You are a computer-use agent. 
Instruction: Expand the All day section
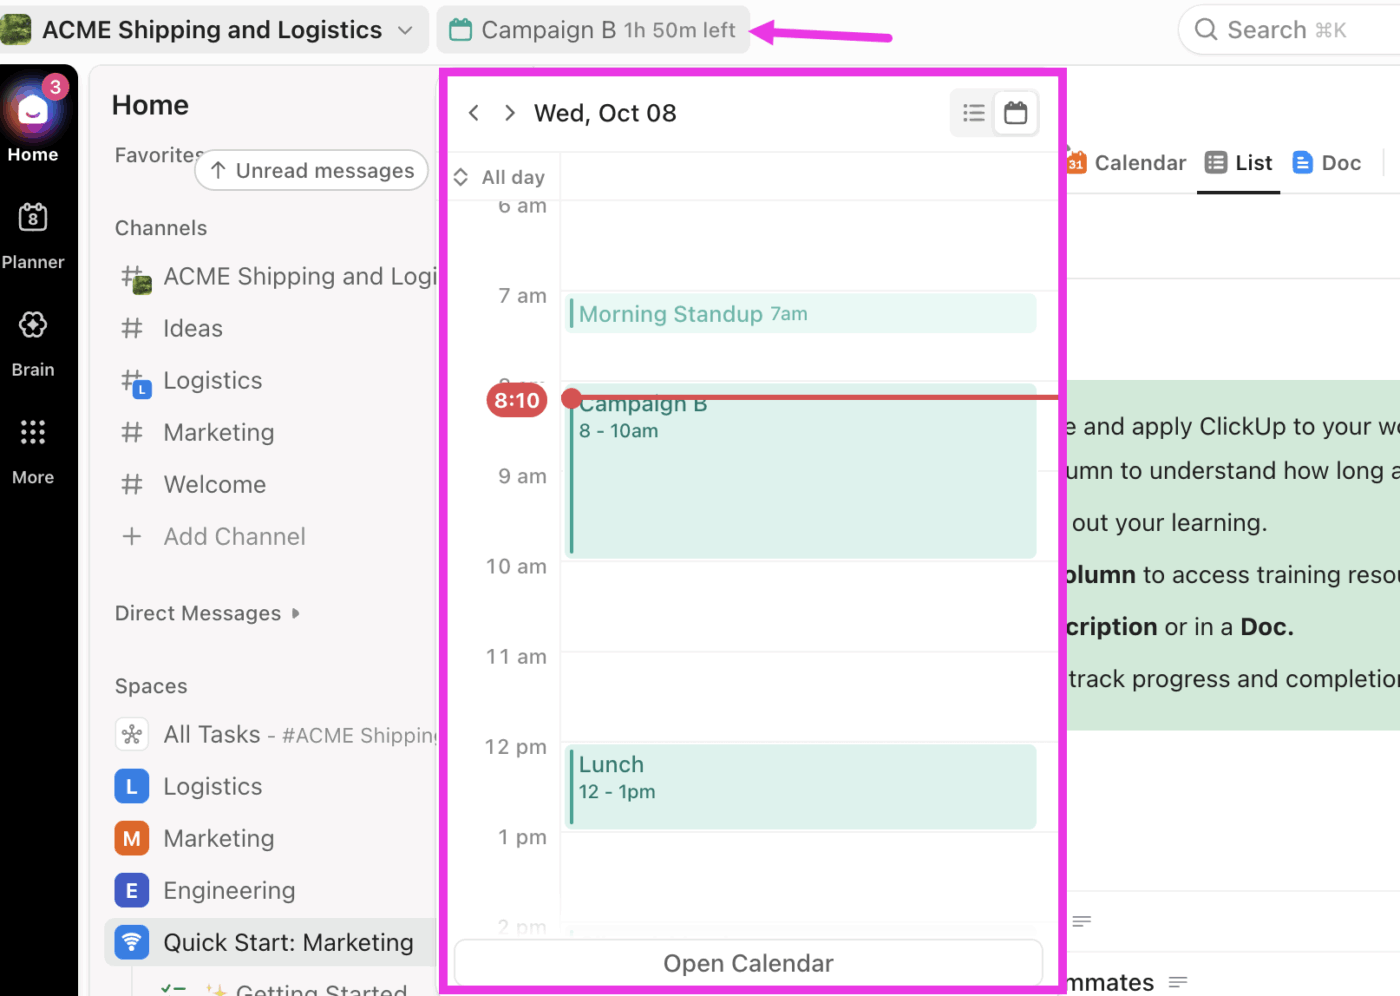(461, 177)
